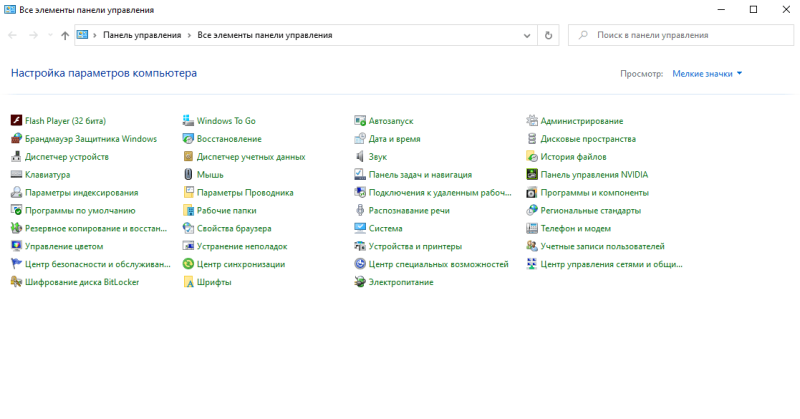Click the back navigation arrow

click(x=13, y=35)
